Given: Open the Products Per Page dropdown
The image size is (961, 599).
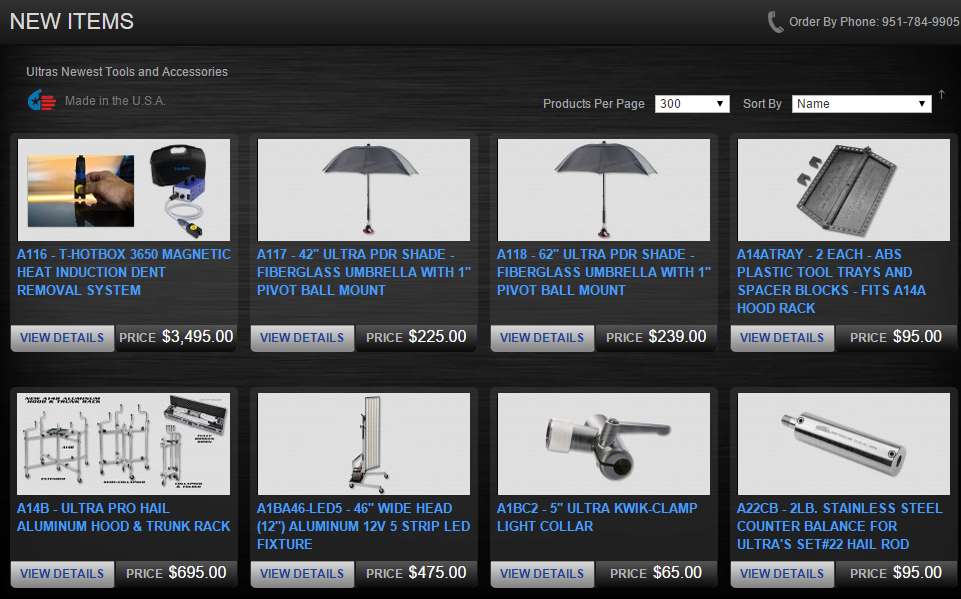Looking at the screenshot, I should click(x=692, y=104).
